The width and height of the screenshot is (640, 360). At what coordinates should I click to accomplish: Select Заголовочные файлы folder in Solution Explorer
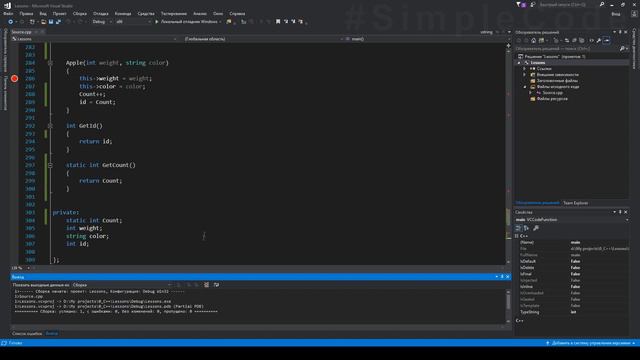pyautogui.click(x=557, y=81)
